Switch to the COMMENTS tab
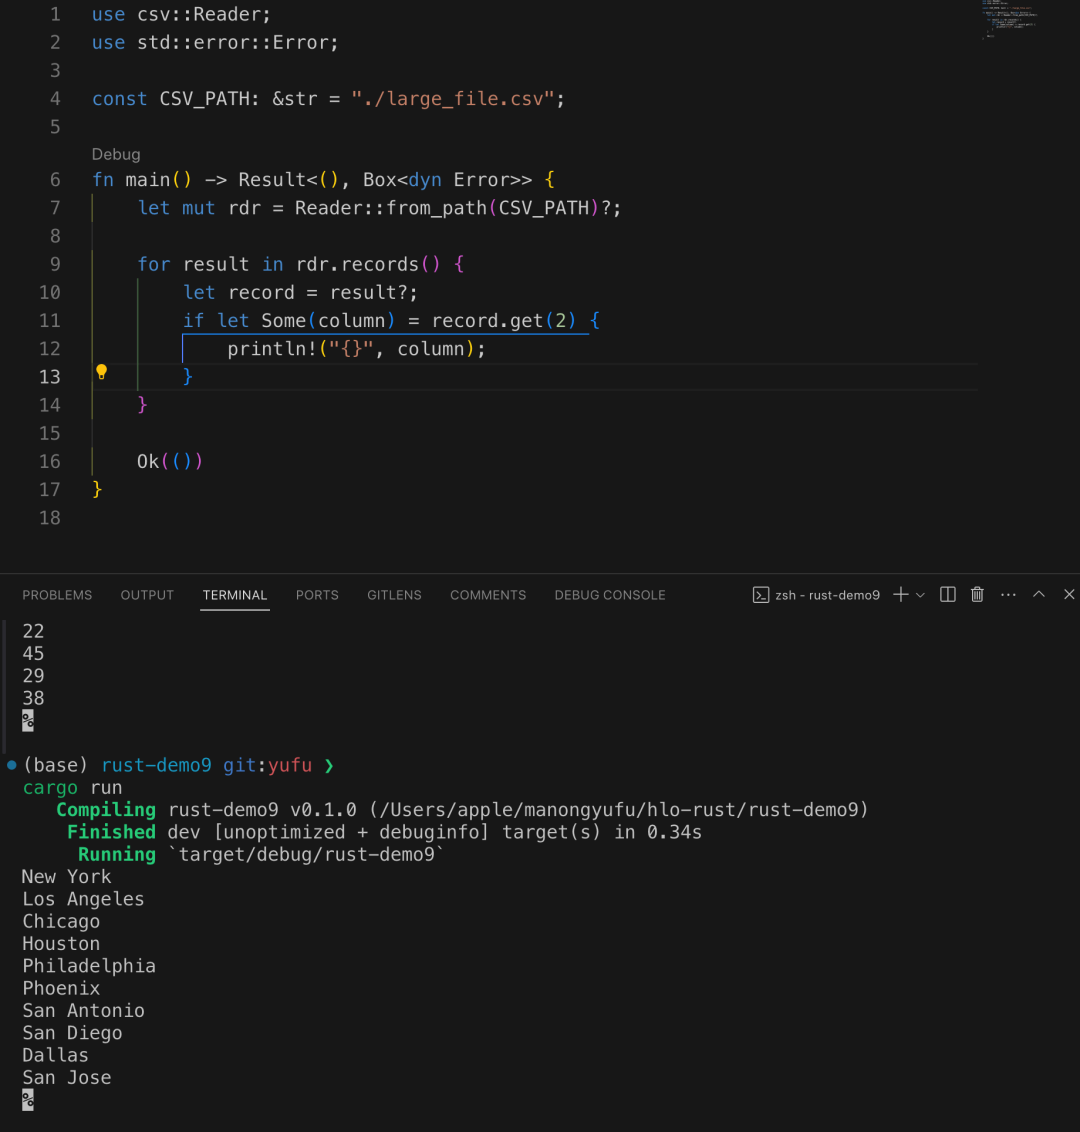Viewport: 1080px width, 1132px height. pyautogui.click(x=488, y=595)
